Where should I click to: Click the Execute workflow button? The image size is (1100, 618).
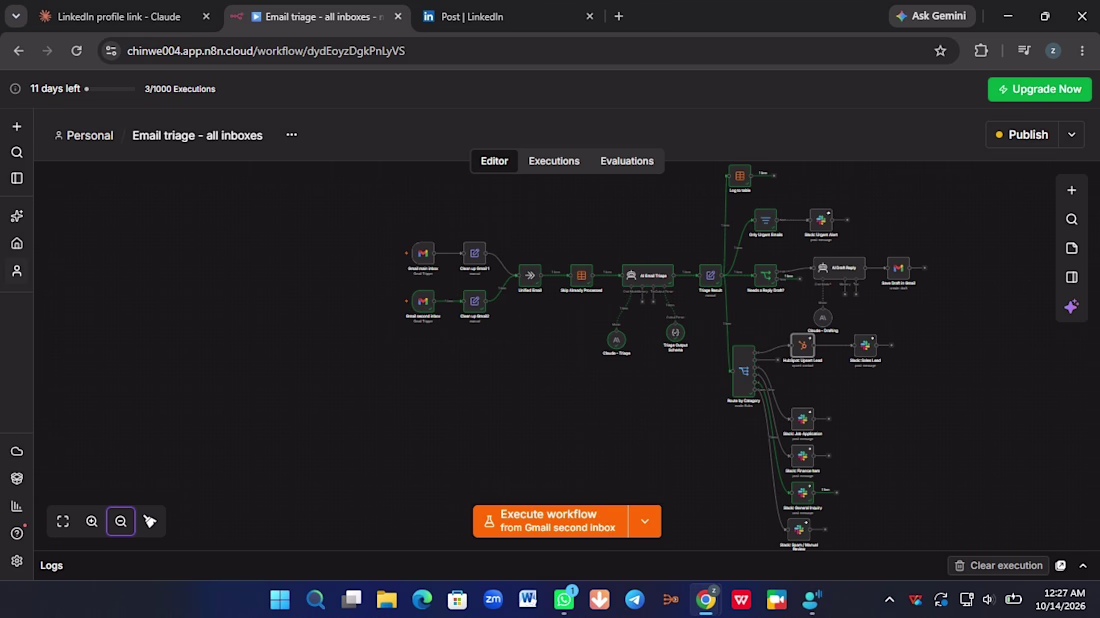[x=551, y=521]
